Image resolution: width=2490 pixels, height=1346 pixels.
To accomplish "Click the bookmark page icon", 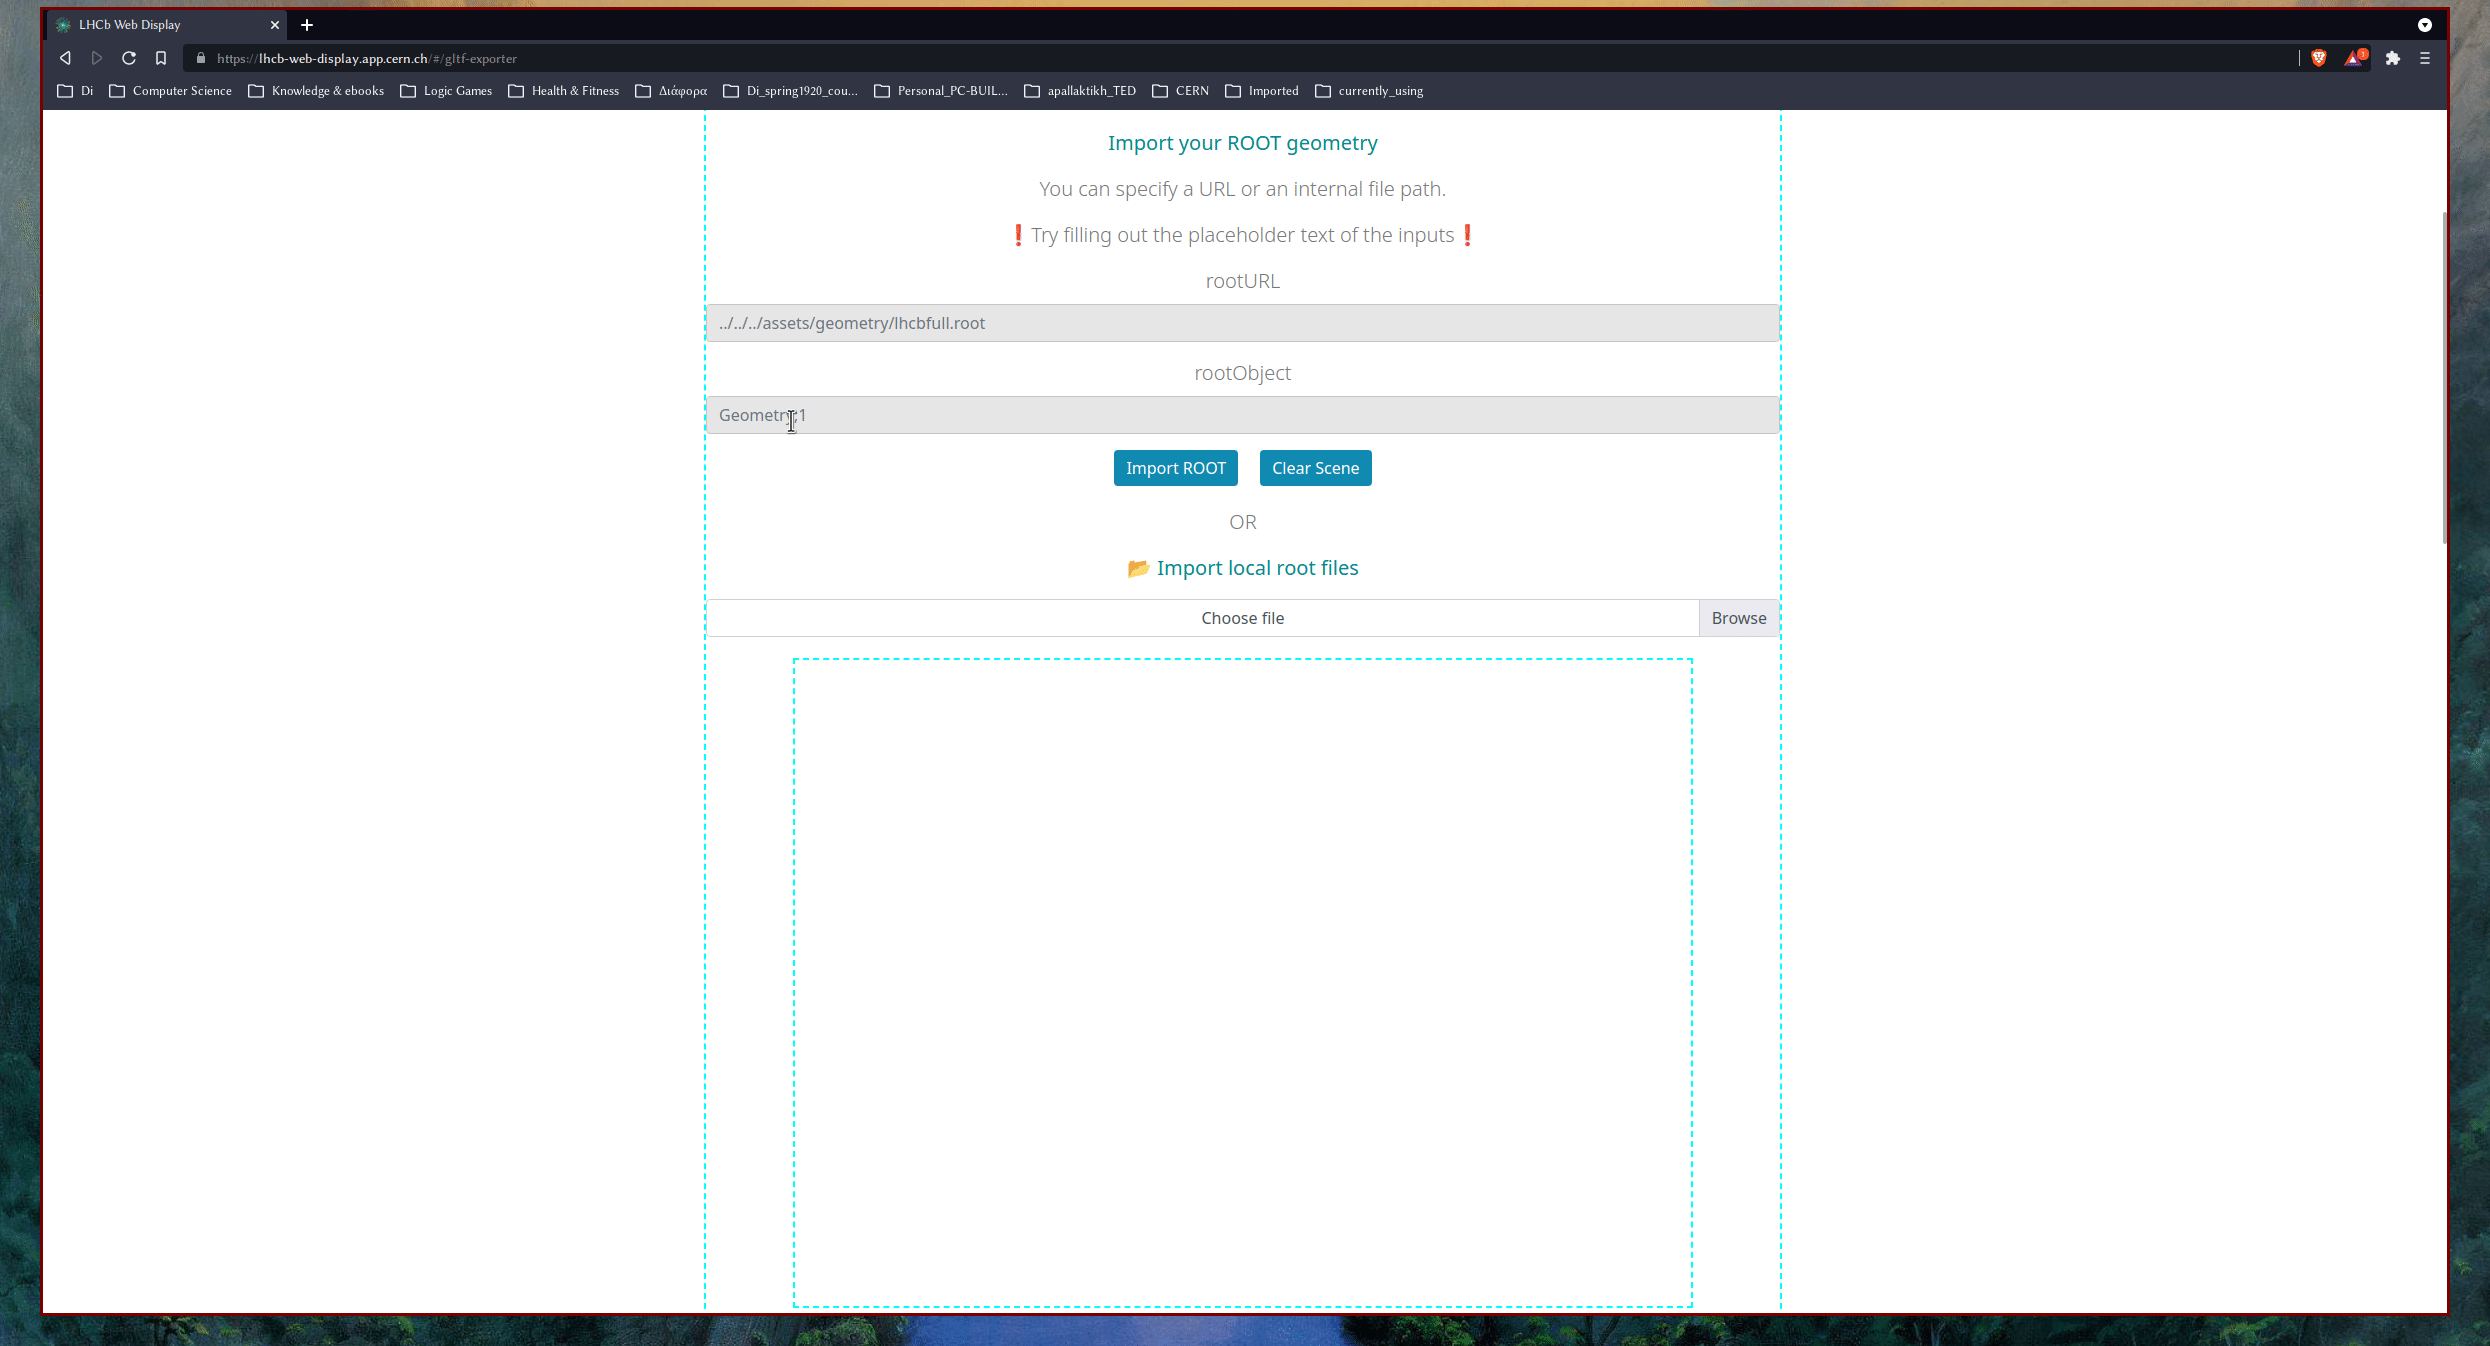I will coord(161,58).
